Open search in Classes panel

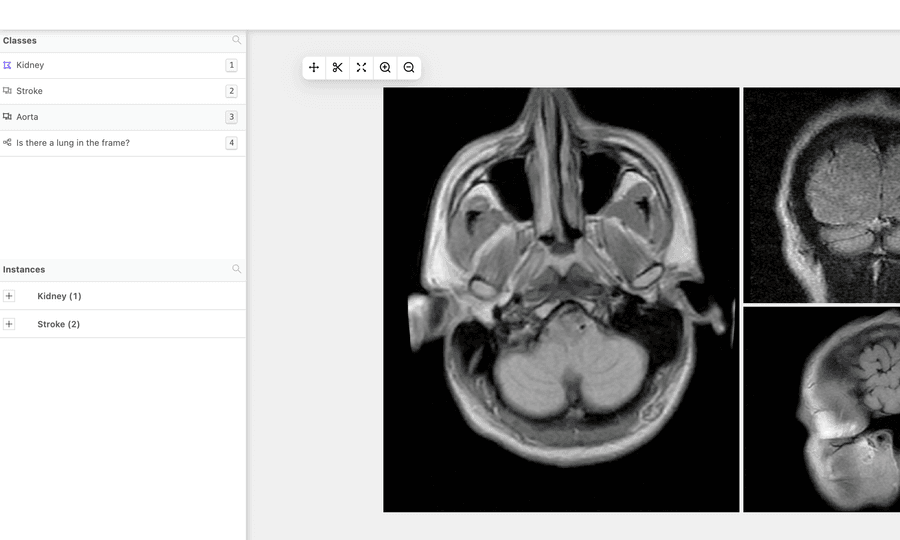pyautogui.click(x=236, y=40)
